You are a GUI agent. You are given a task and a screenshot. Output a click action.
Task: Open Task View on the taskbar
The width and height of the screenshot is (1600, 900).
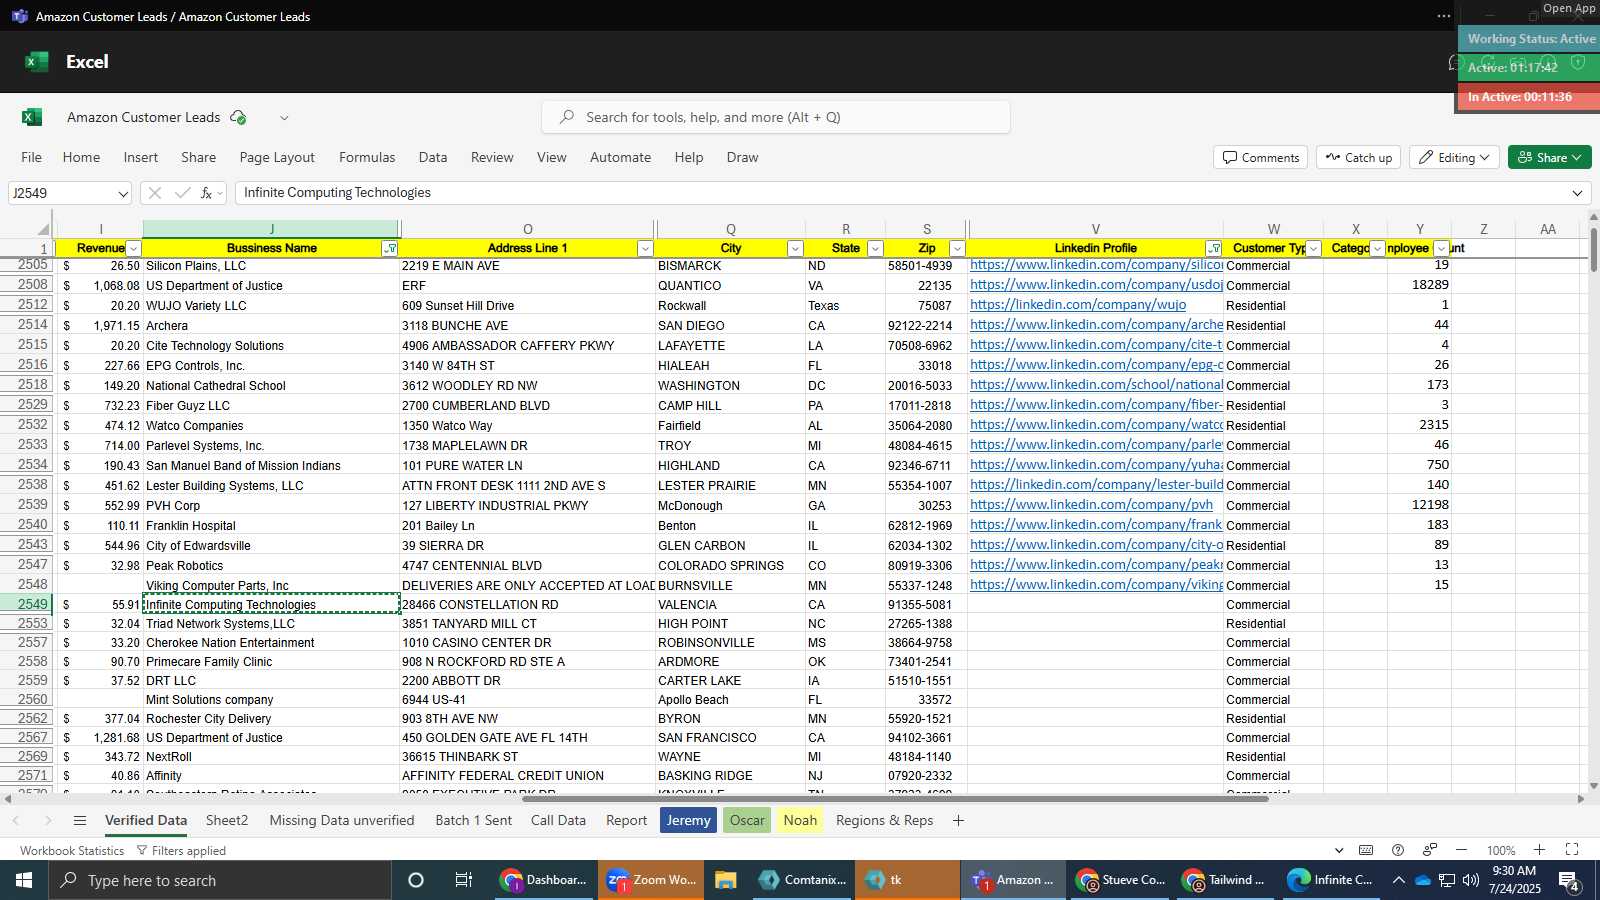(463, 880)
